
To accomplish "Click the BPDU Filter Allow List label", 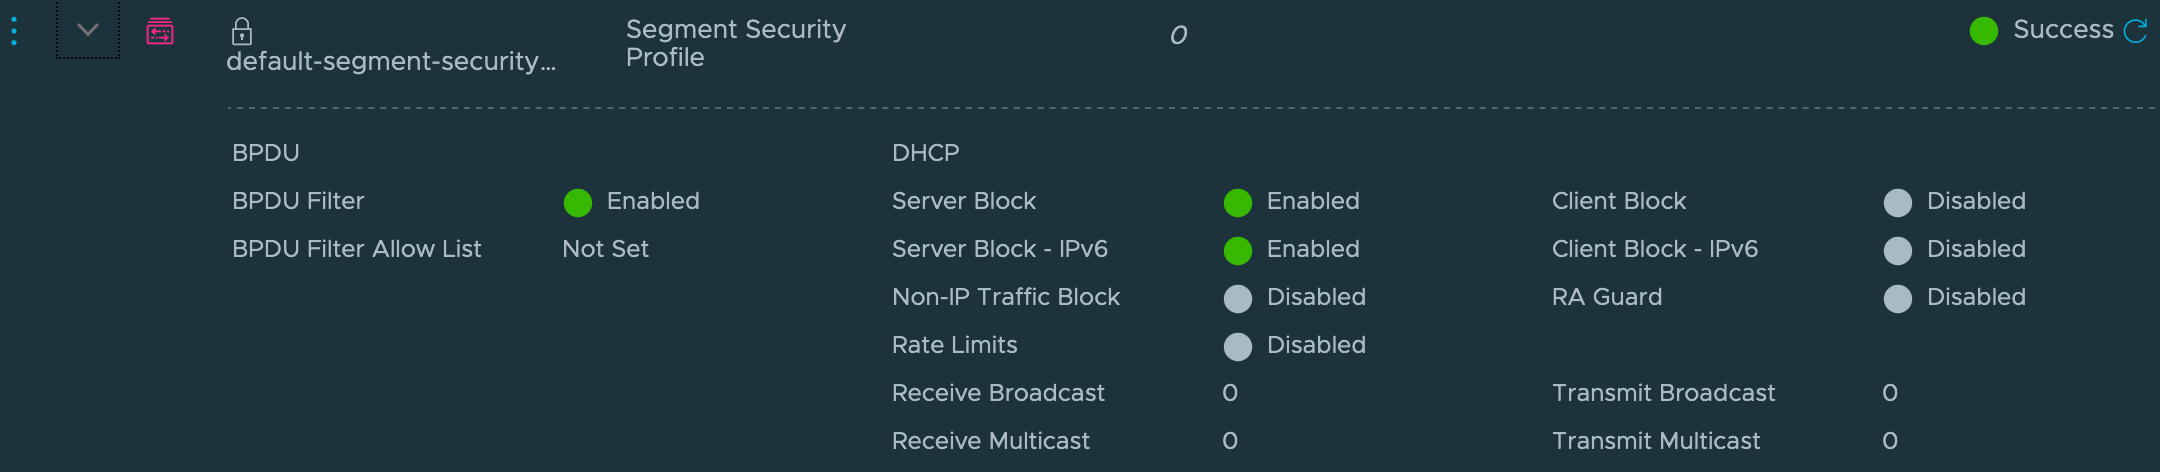I will tap(356, 249).
